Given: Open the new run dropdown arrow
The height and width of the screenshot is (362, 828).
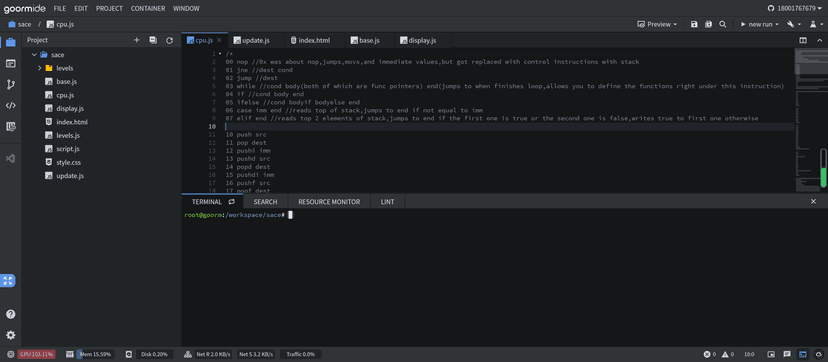Looking at the screenshot, I should (x=777, y=25).
